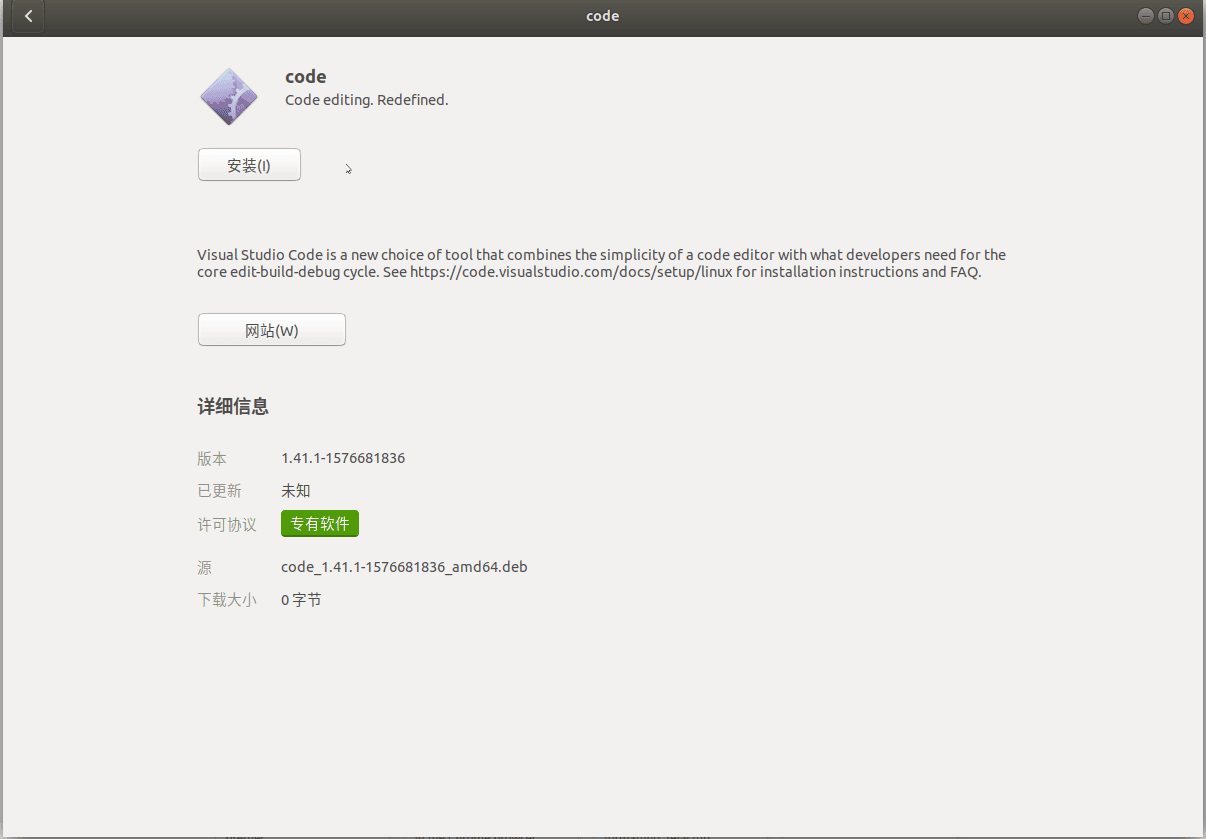
Task: Click the bold app name 'code'
Action: point(306,77)
